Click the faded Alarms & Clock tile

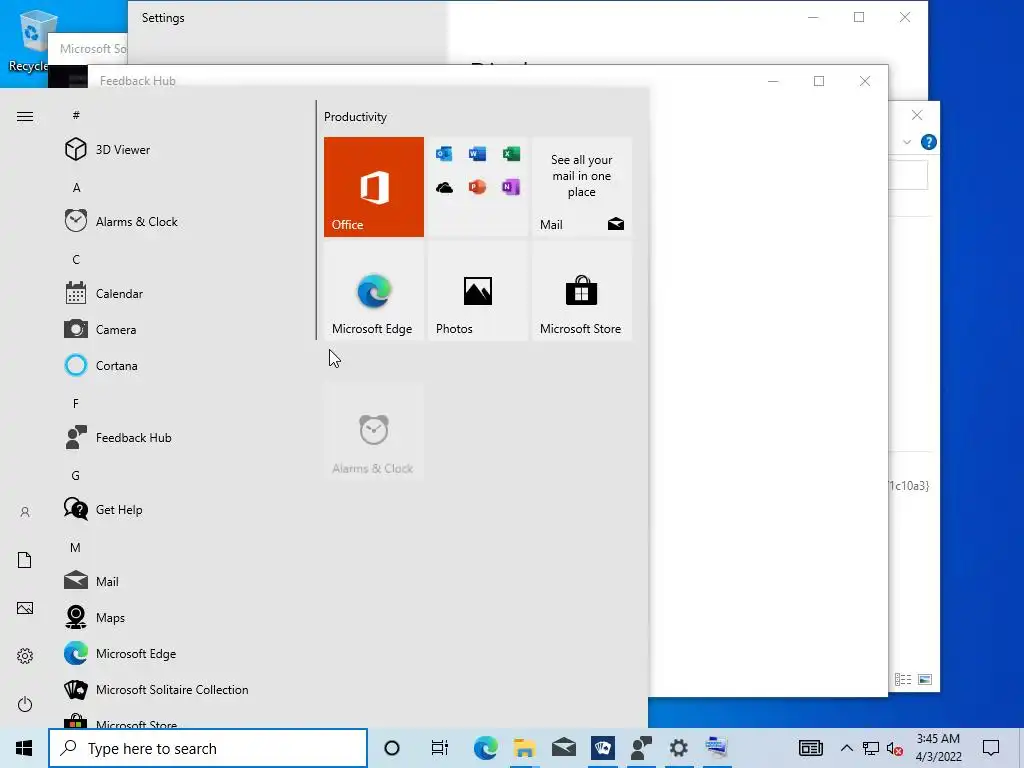click(x=374, y=432)
